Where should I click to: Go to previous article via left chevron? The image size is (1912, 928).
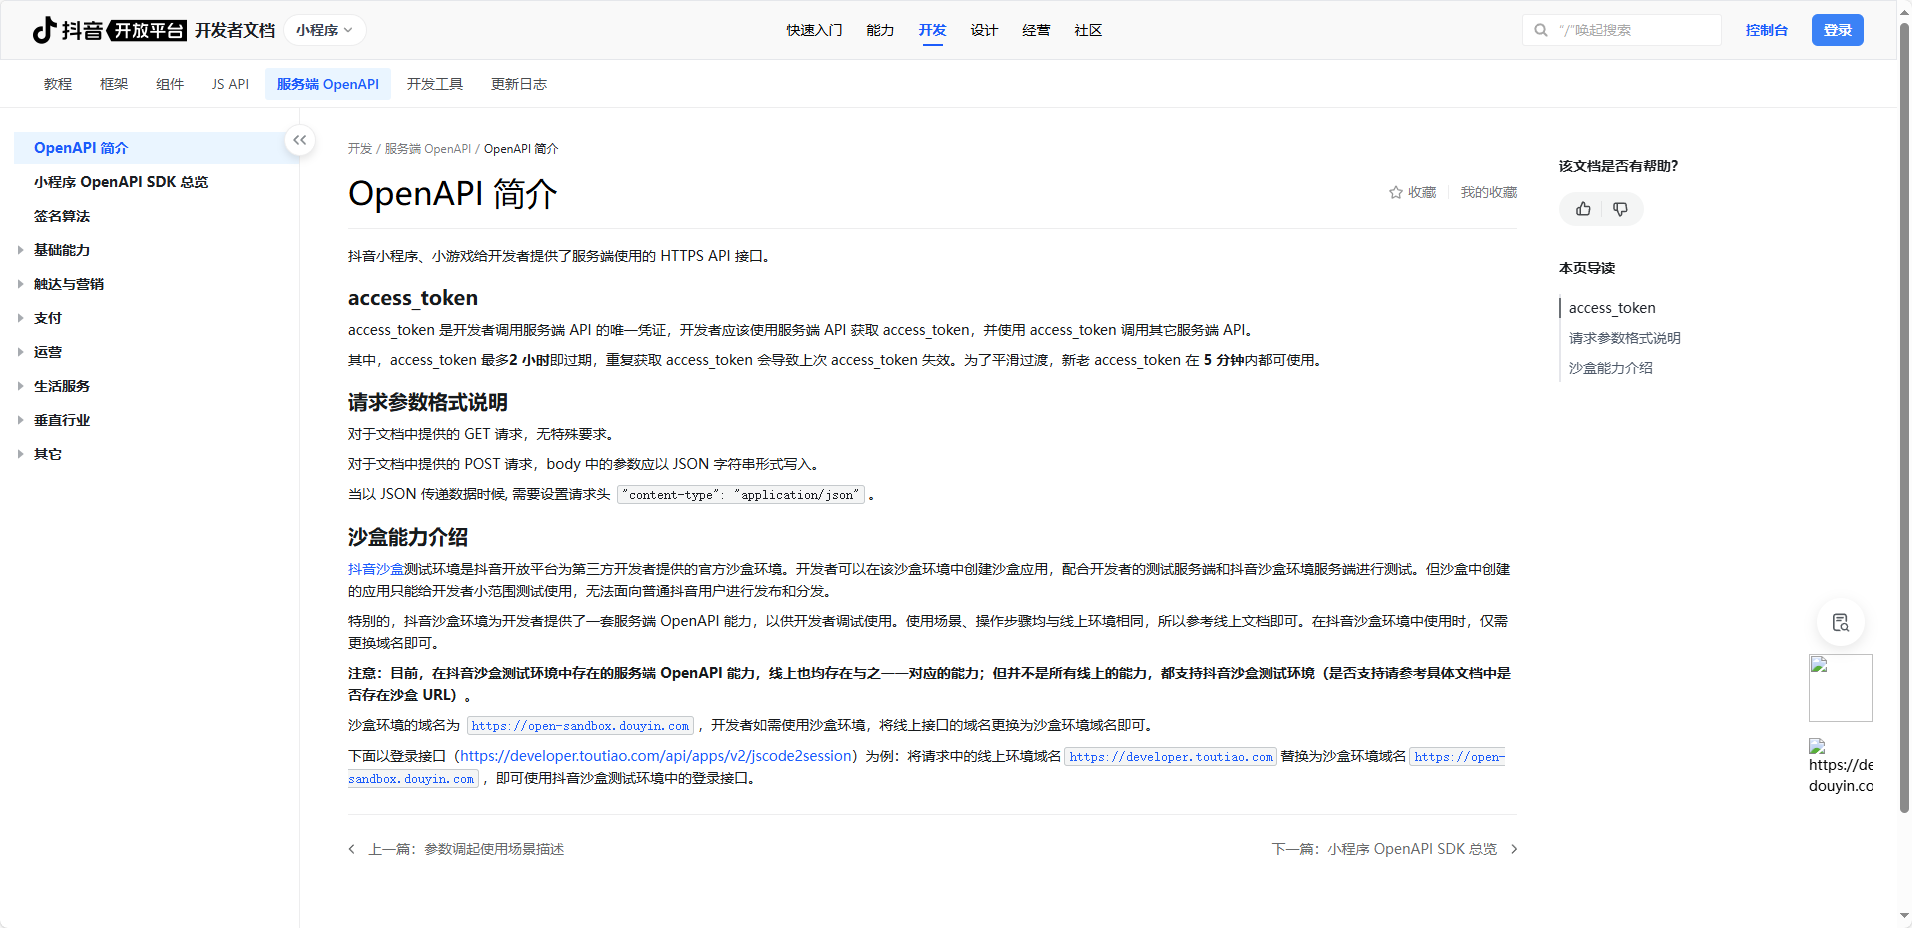tap(352, 849)
